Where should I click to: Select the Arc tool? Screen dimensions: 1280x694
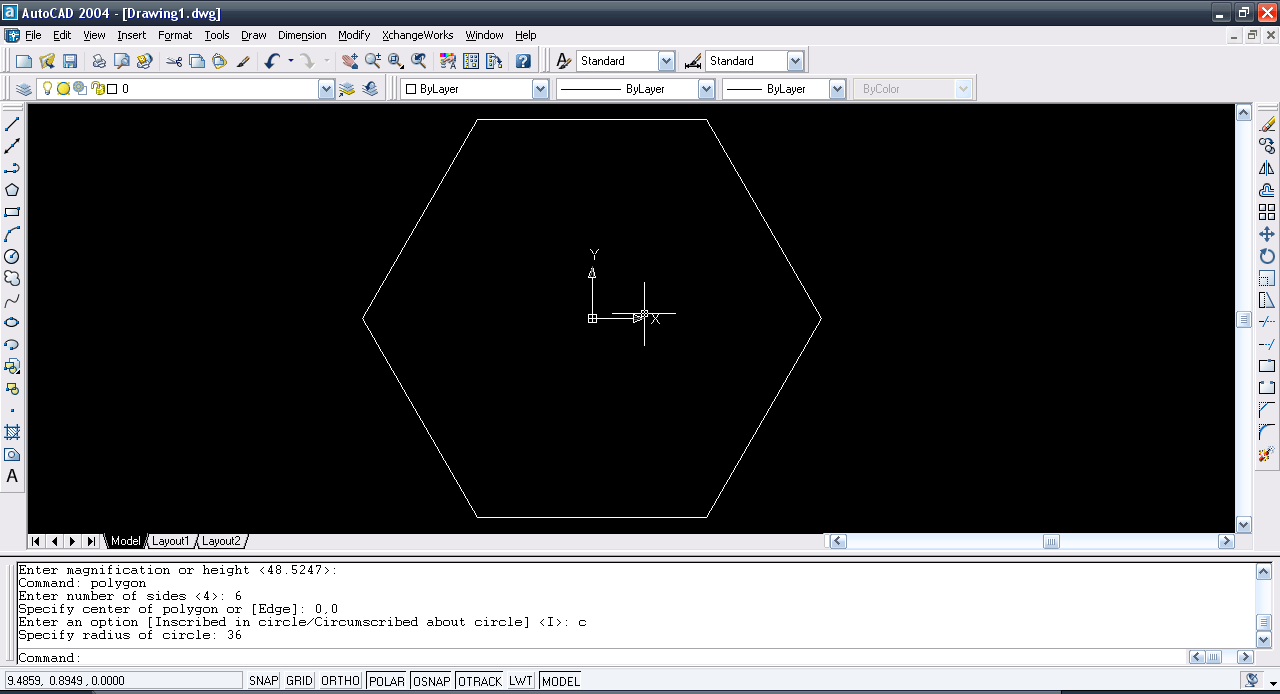coord(12,234)
